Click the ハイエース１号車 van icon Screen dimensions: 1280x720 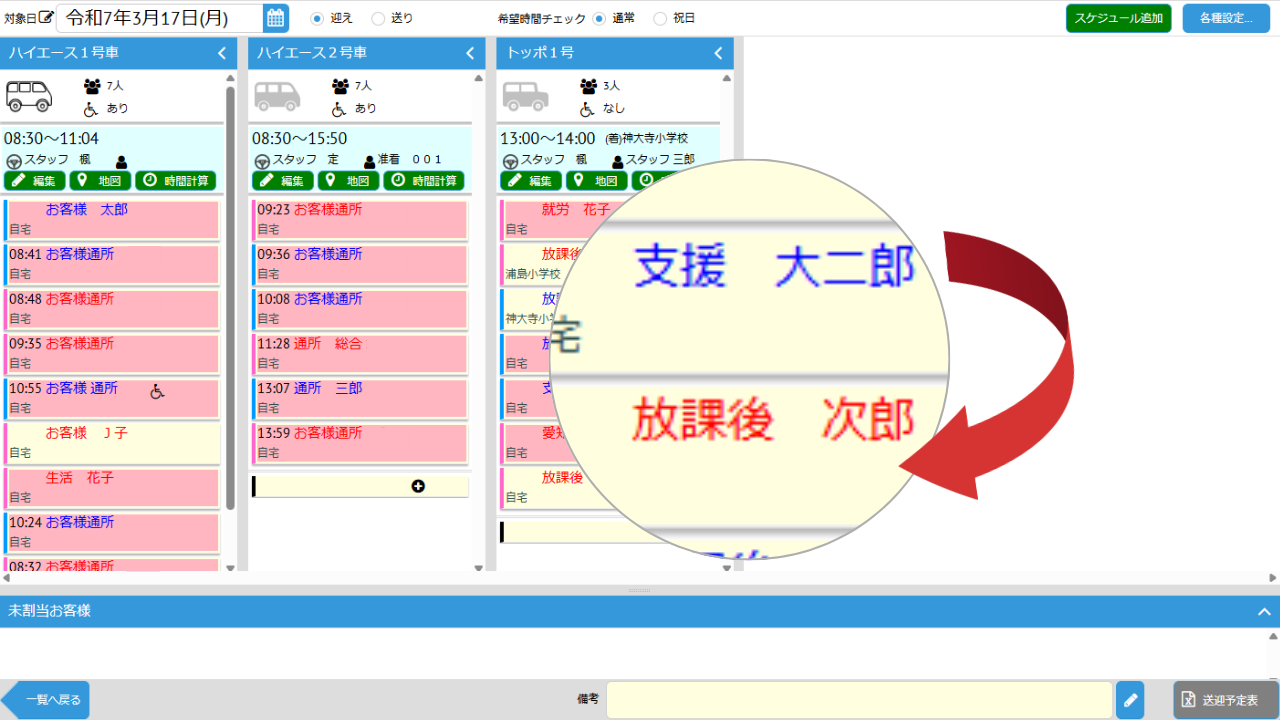[29, 96]
